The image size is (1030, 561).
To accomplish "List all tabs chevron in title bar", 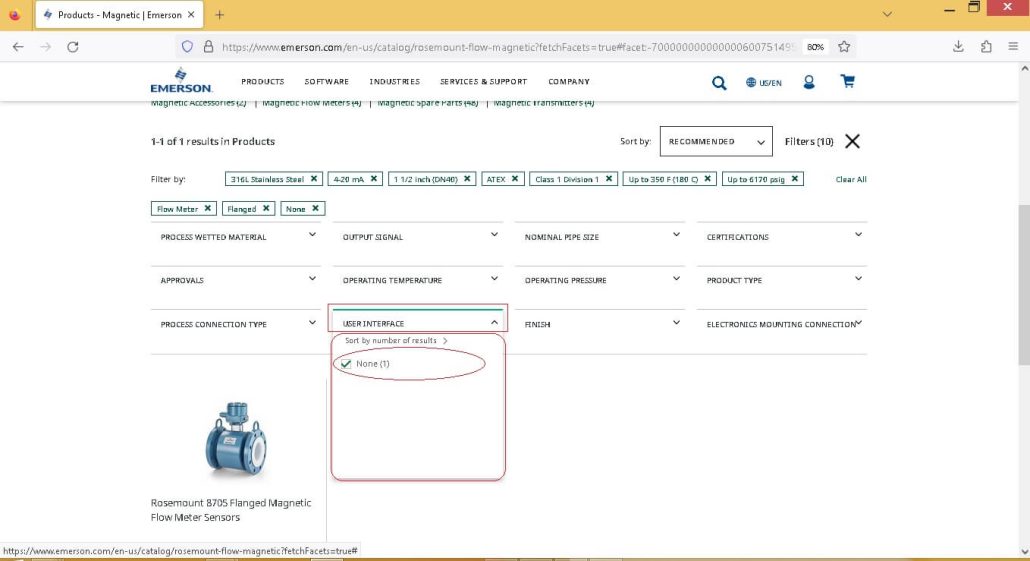I will [887, 14].
